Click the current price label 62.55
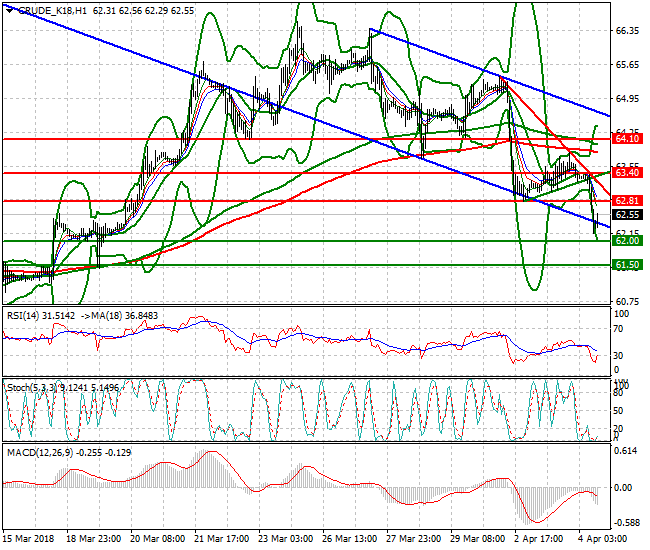 tap(627, 215)
